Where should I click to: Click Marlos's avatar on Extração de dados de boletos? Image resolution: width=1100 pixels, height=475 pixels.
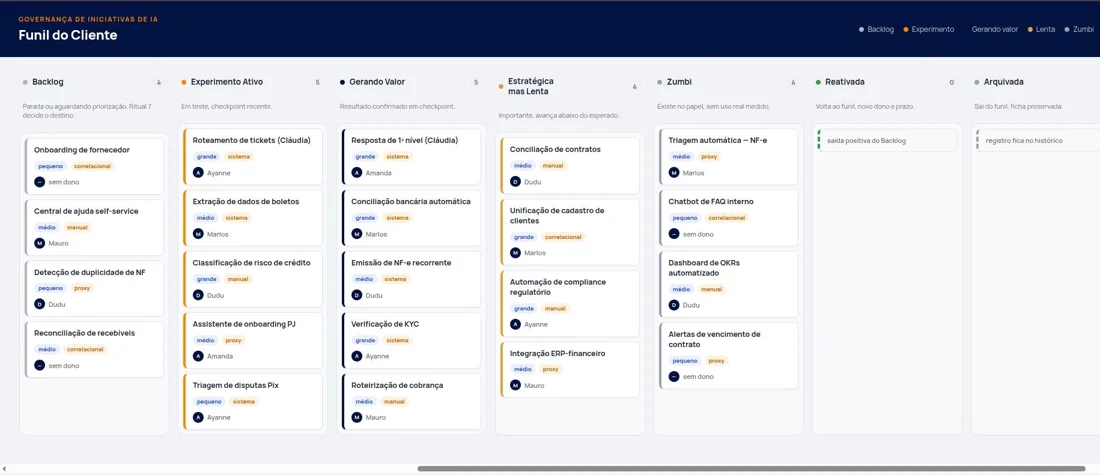coord(198,234)
